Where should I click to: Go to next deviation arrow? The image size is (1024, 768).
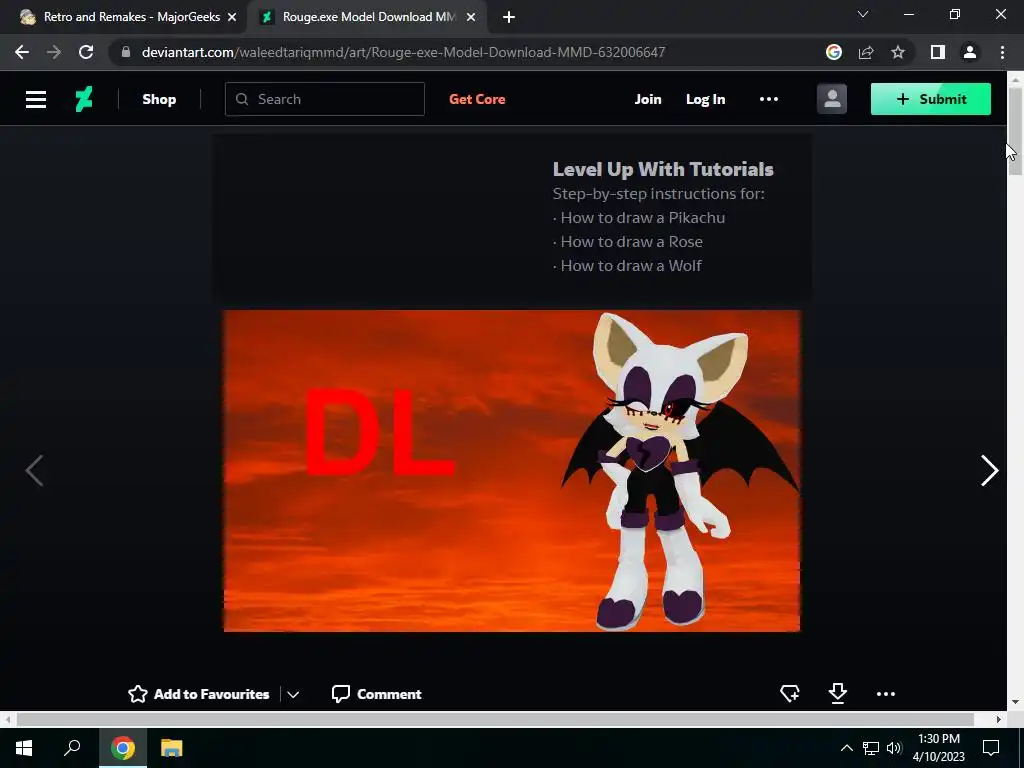(989, 470)
